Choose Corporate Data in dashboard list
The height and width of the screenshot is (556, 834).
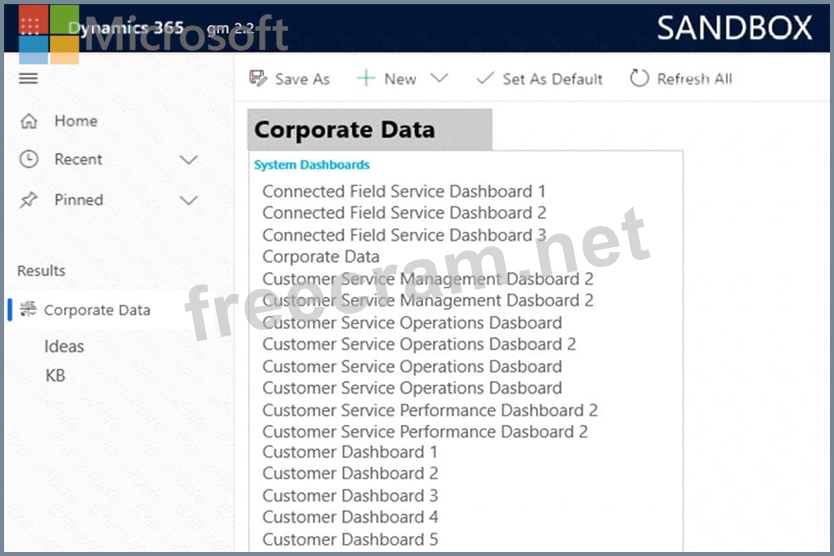(321, 257)
